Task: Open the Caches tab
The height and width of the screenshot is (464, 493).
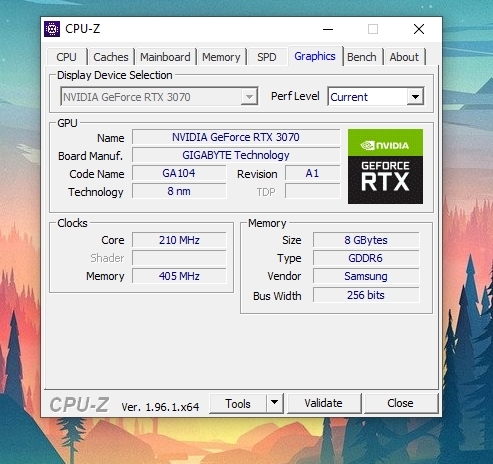Action: (x=111, y=57)
